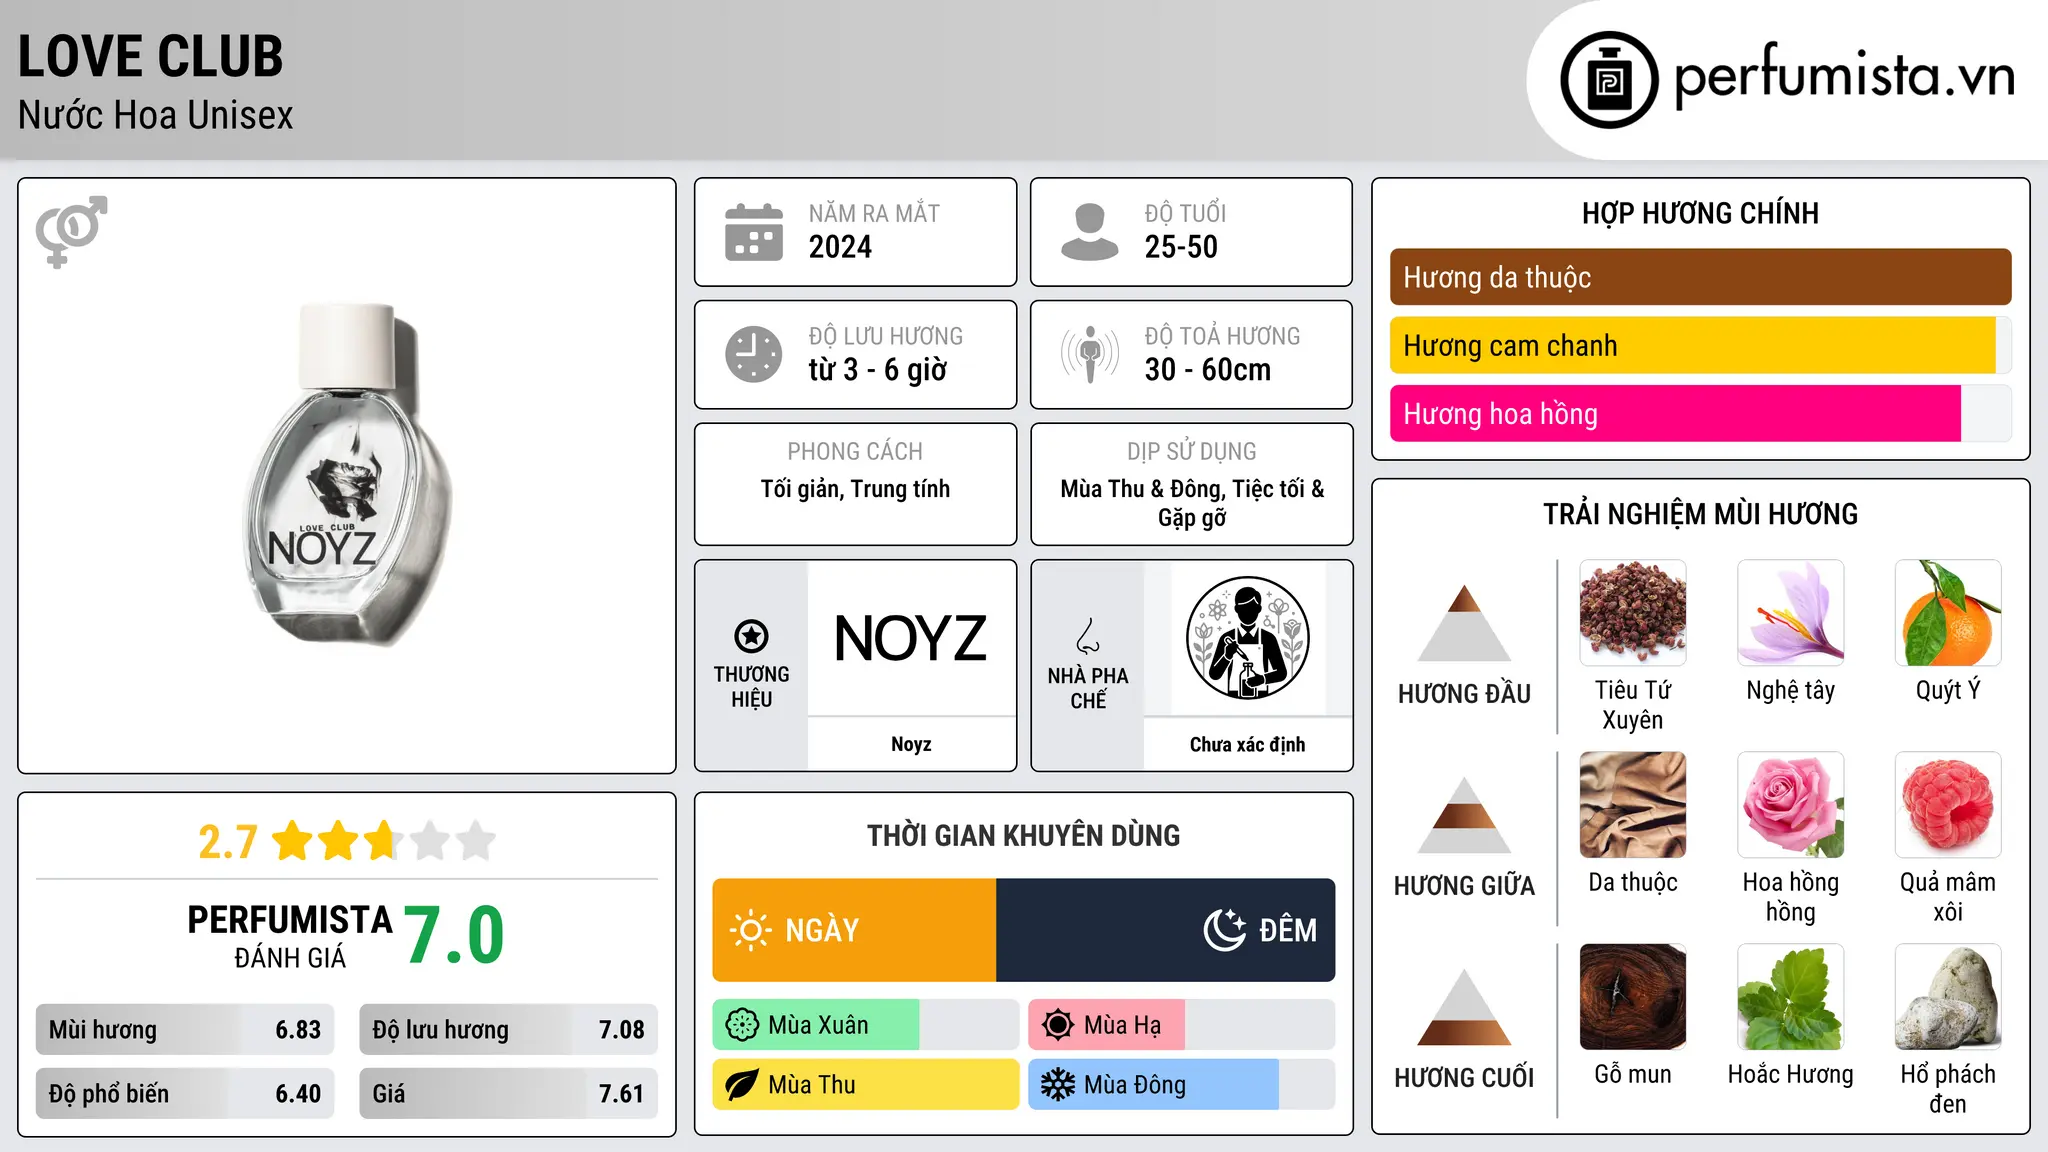Screen dimensions: 2048x1152
Task: Click the sillage icon beside Độ Toả Hương
Action: (1090, 354)
